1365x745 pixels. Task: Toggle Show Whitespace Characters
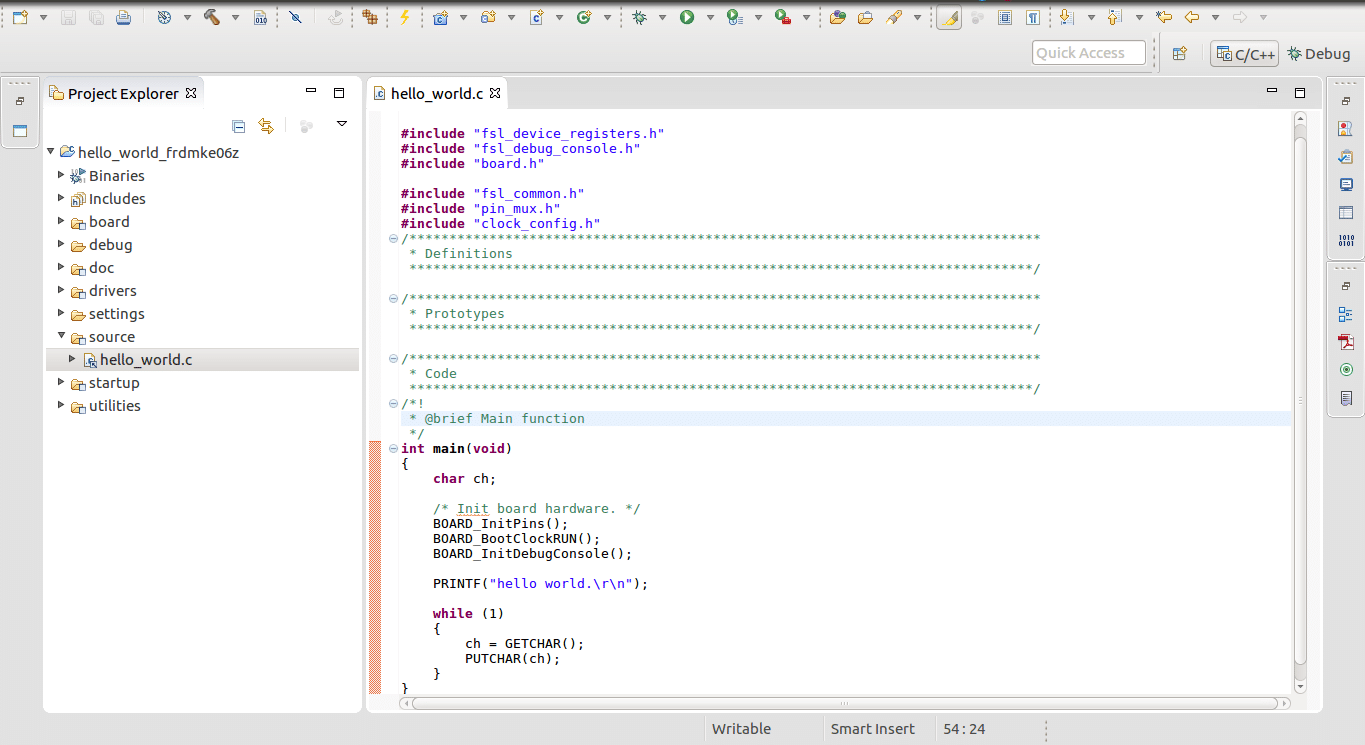click(1033, 17)
